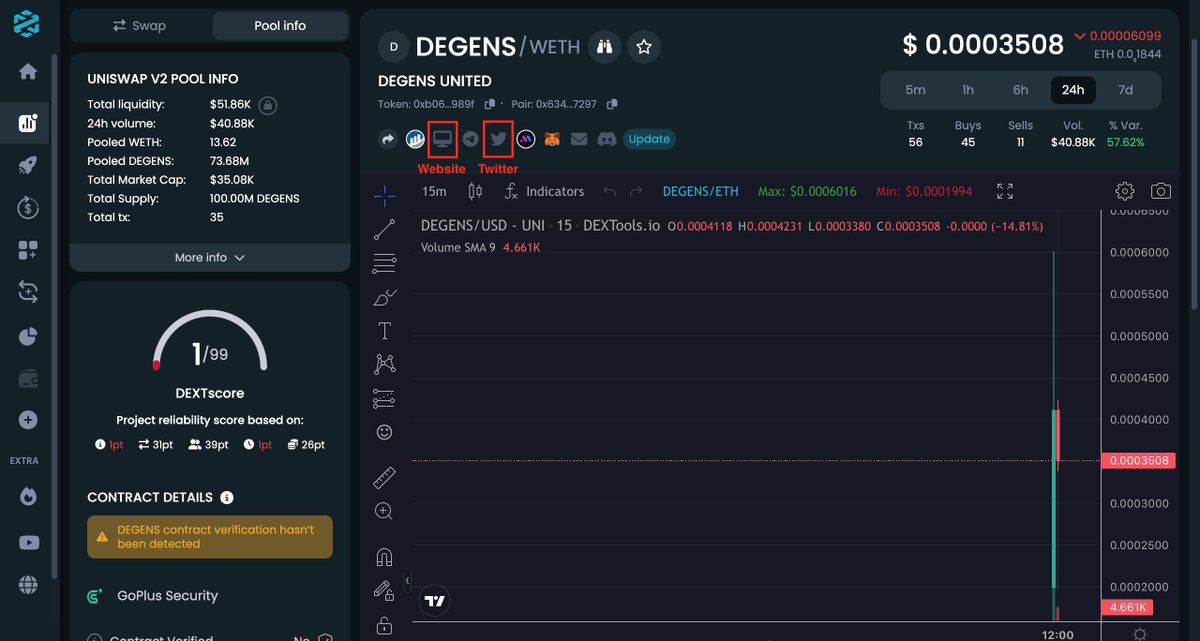This screenshot has height=641, width=1200.
Task: Select the ruler measure tool
Action: [384, 477]
